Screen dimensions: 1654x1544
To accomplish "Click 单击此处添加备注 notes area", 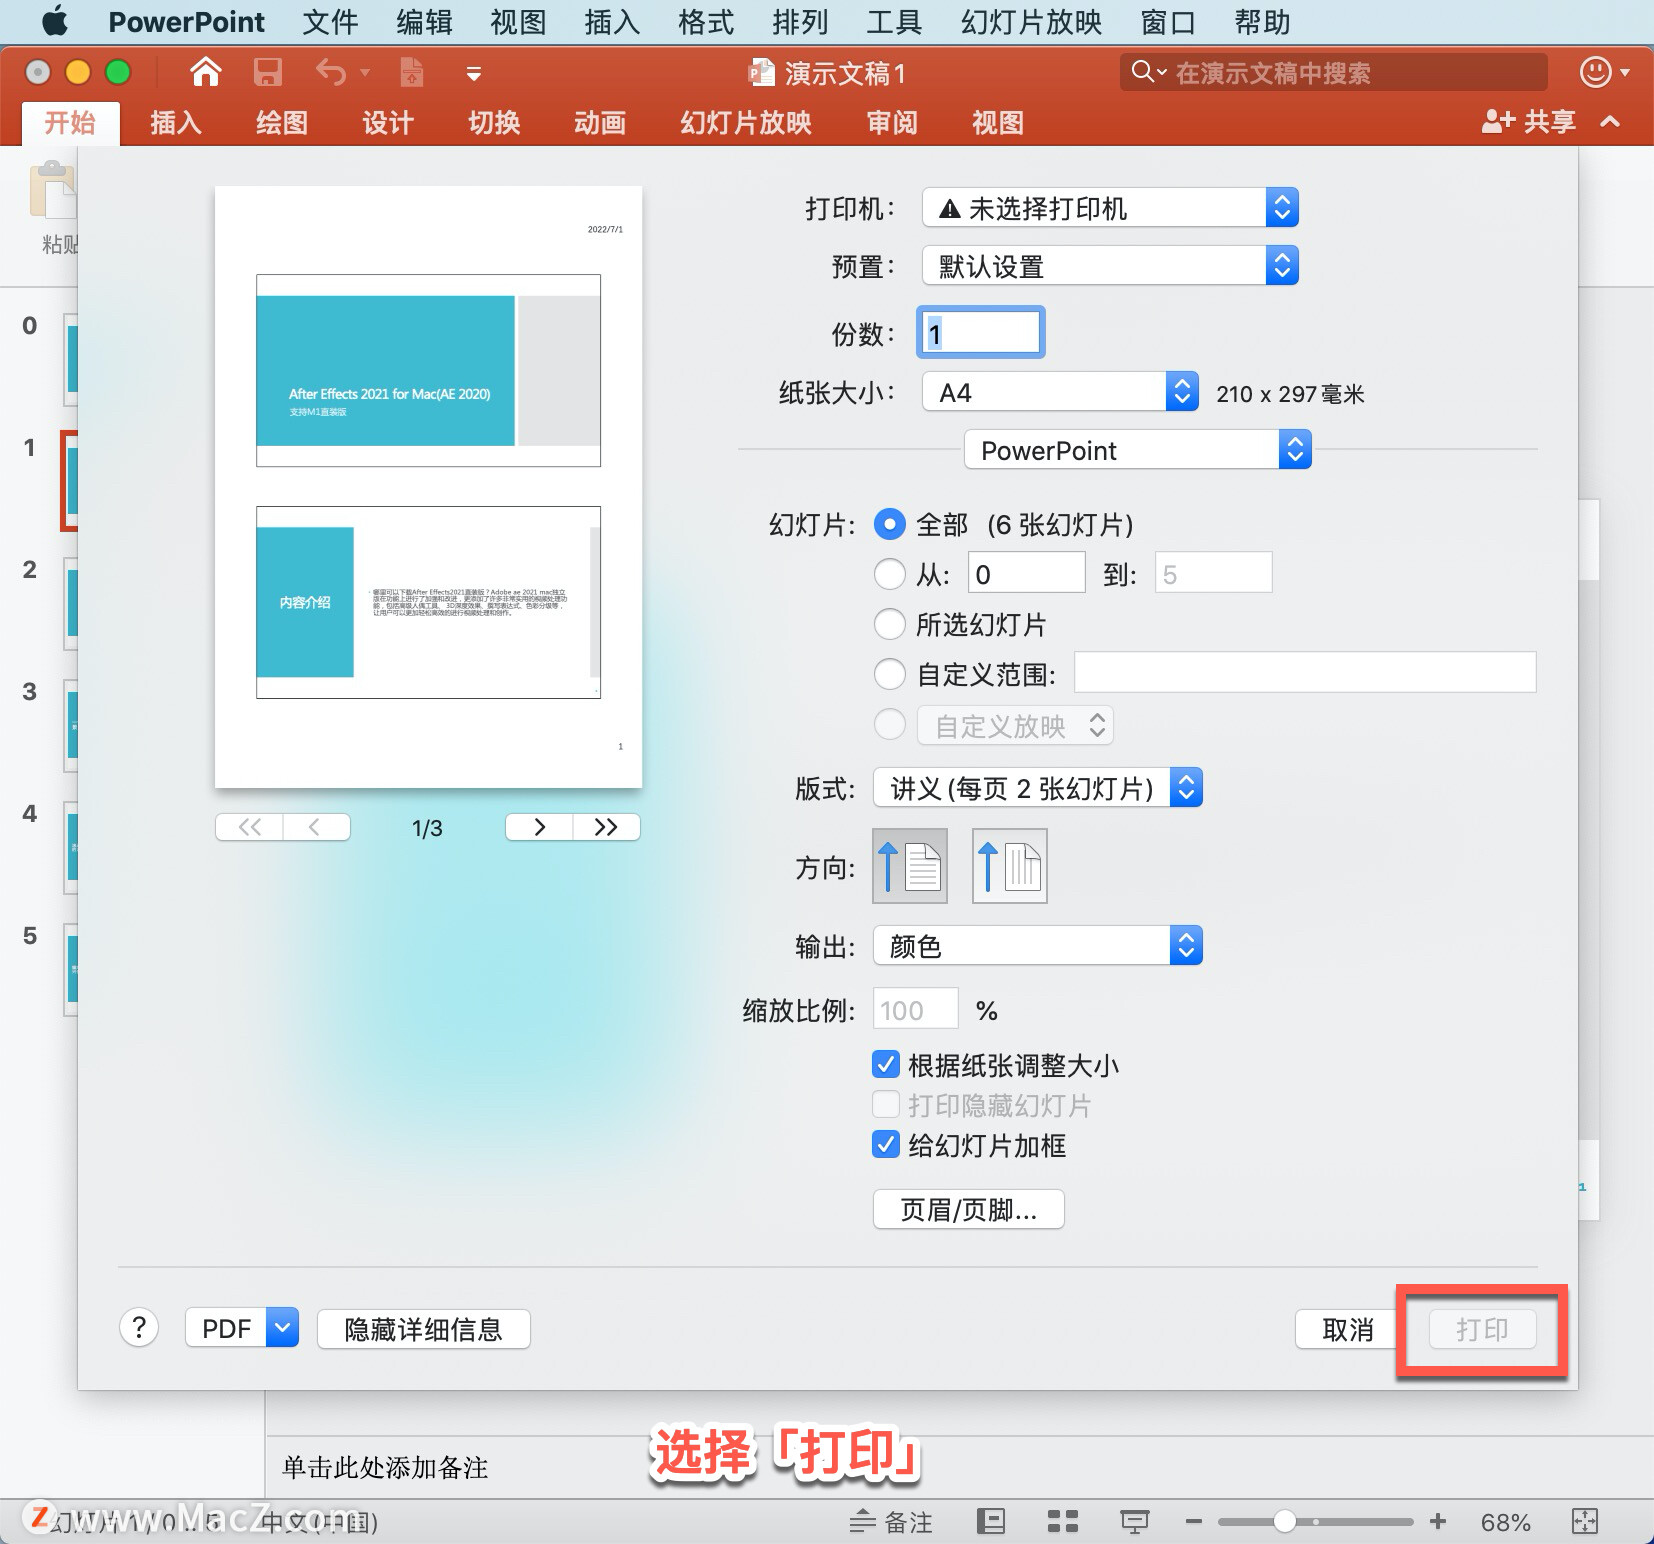I will click(385, 1467).
